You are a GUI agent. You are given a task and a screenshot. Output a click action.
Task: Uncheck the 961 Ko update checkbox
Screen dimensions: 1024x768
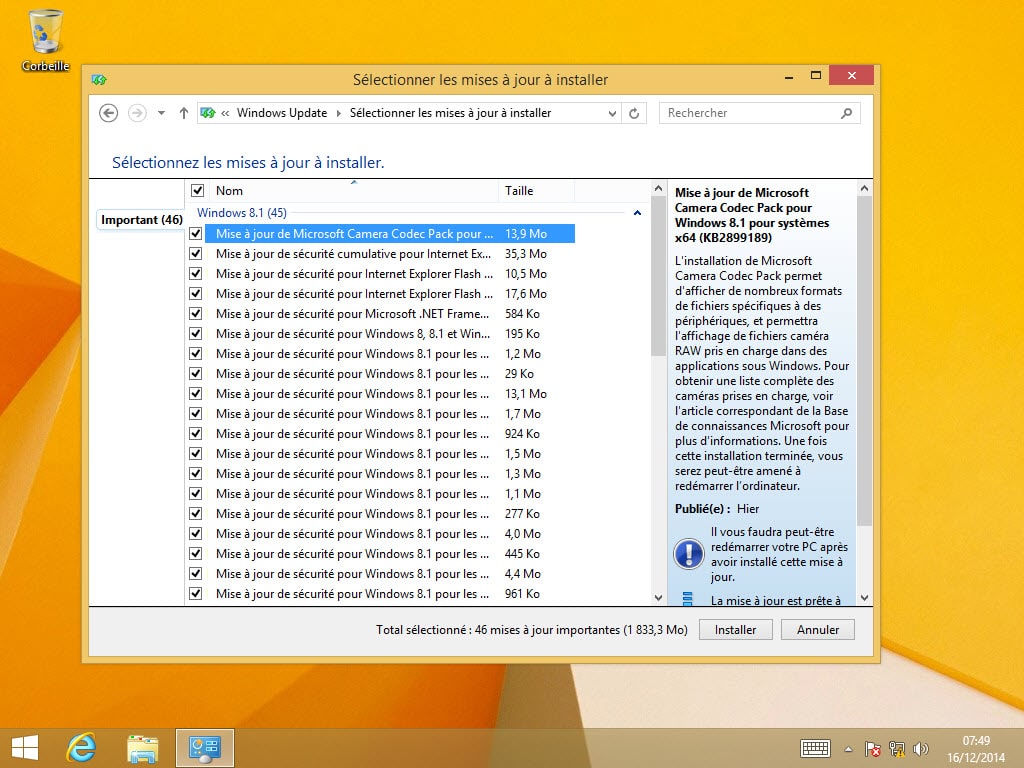coord(195,594)
